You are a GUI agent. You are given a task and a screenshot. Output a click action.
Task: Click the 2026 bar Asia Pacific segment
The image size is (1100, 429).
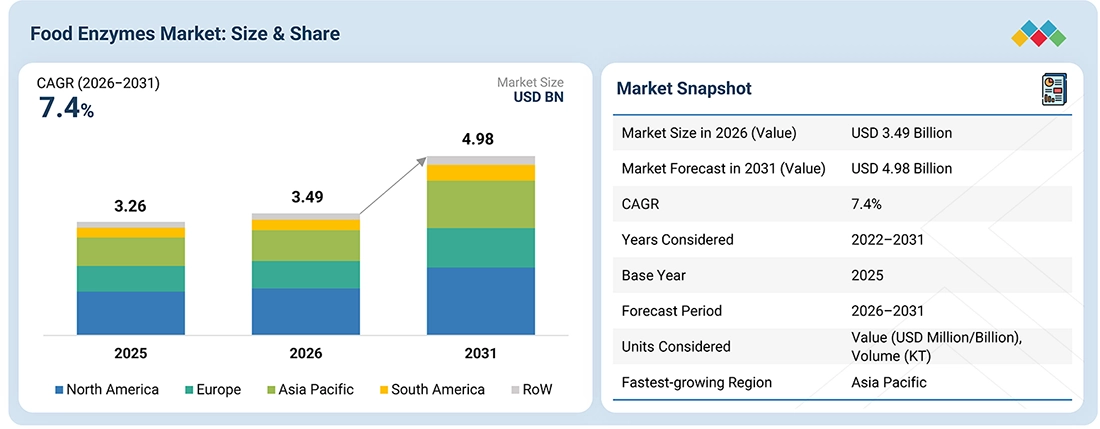click(x=306, y=245)
